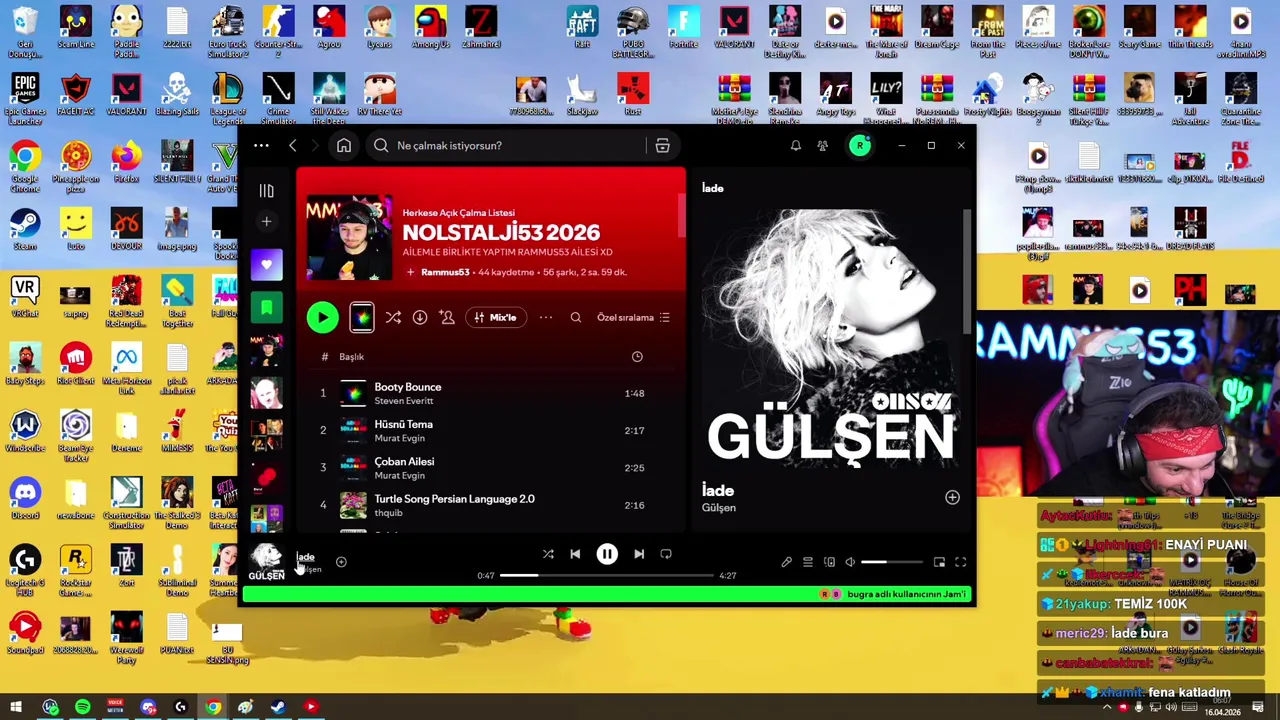Add now-playing song to library
The image size is (1280, 720).
341,562
